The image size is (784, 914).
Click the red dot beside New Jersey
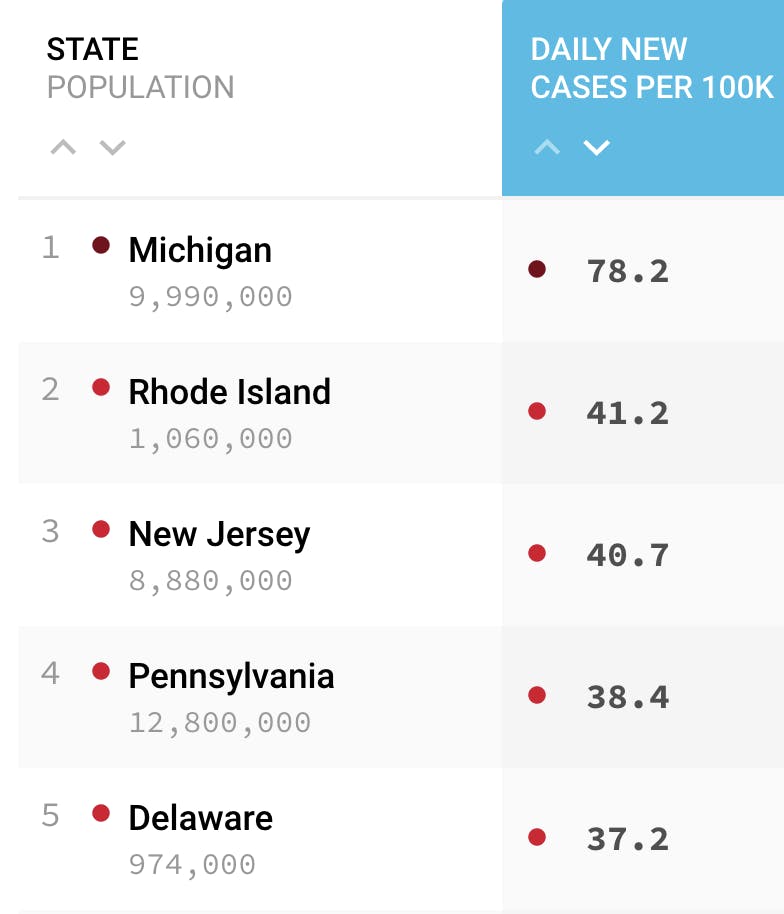101,529
